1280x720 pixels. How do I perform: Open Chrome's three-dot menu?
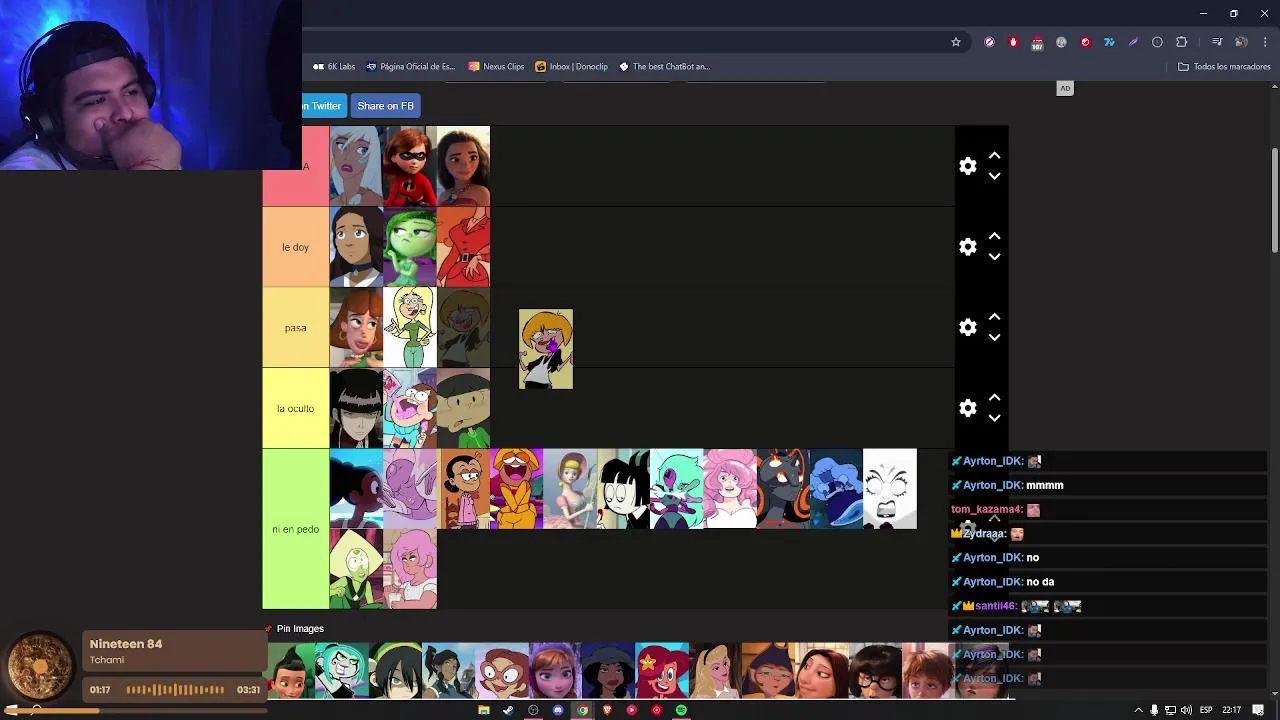1265,42
